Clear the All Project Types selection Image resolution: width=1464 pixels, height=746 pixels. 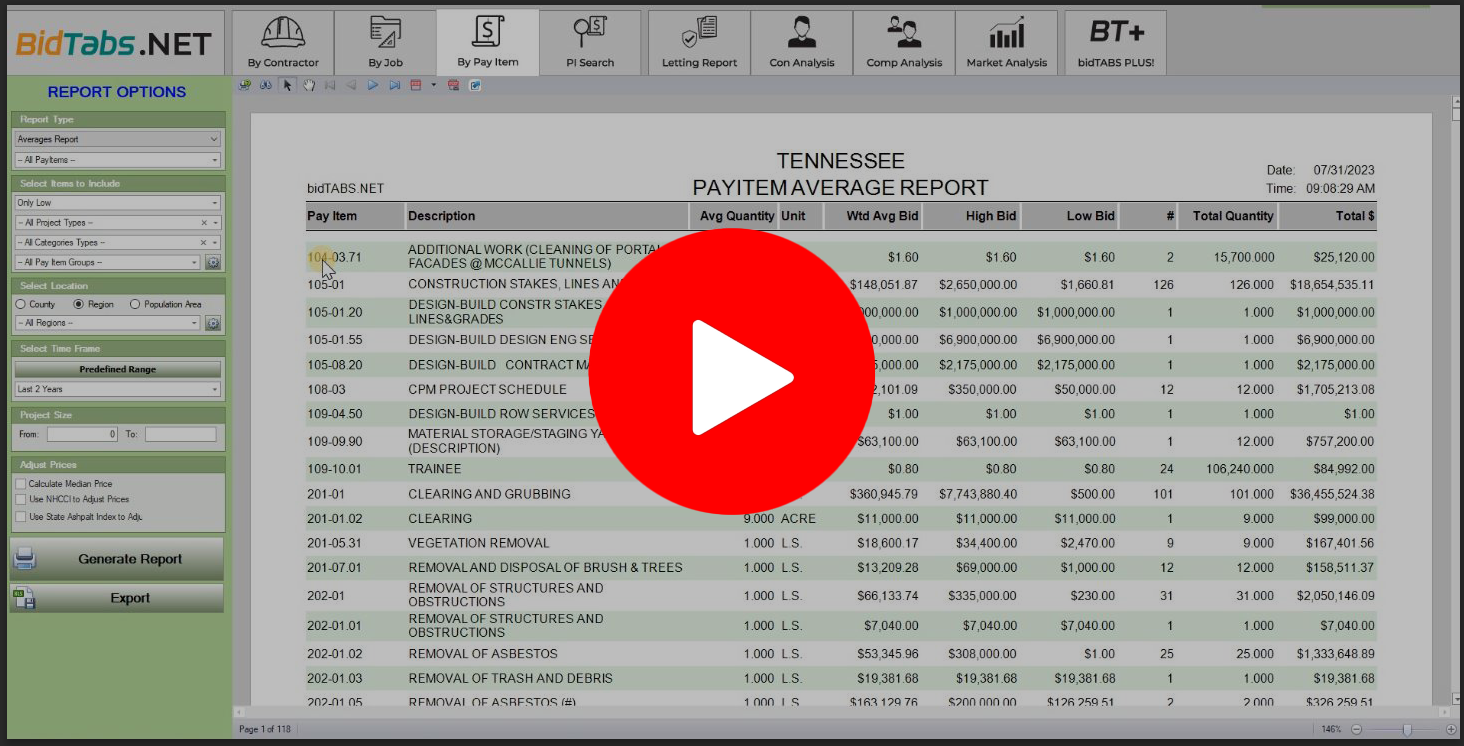204,223
